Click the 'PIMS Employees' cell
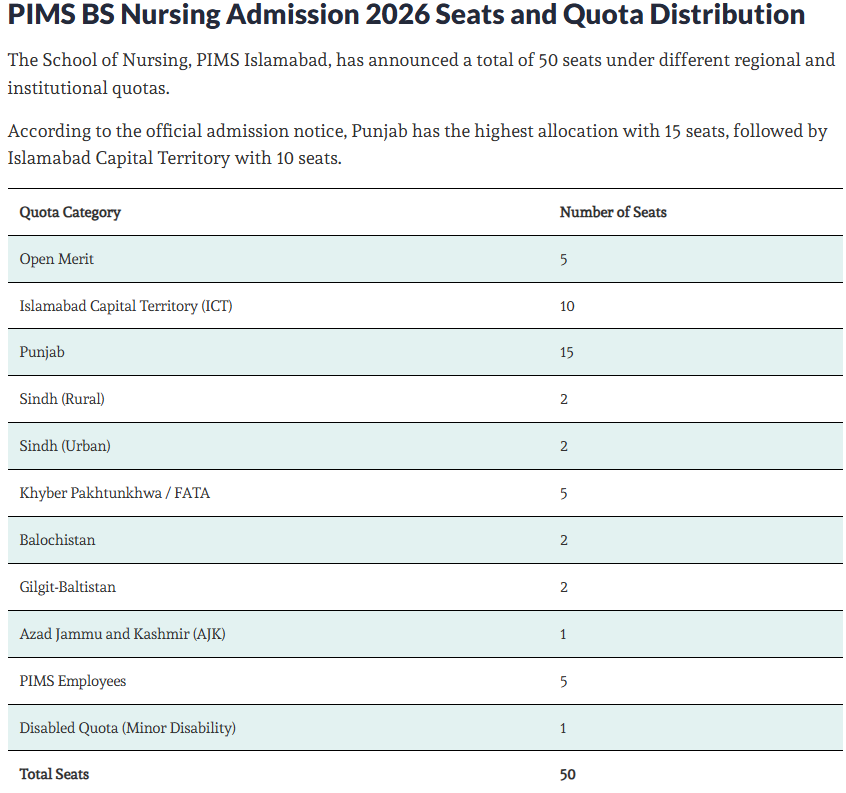Screen dimensions: 846x793 coord(73,681)
